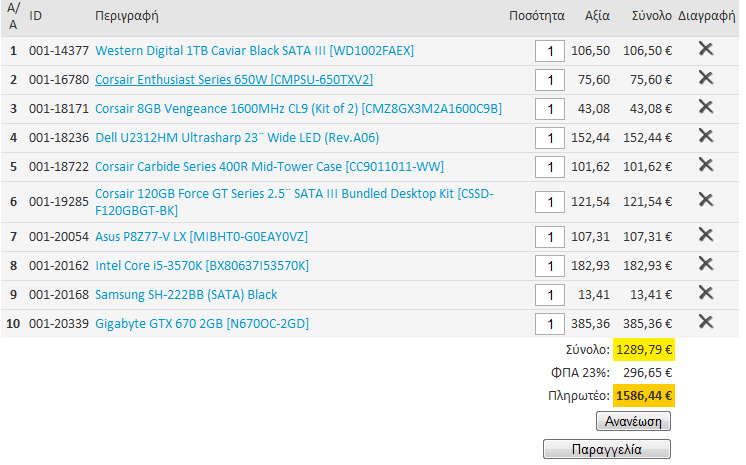This screenshot has height=465, width=746.
Task: Edit quantity field for Corsair Vengeance row
Action: coord(550,109)
